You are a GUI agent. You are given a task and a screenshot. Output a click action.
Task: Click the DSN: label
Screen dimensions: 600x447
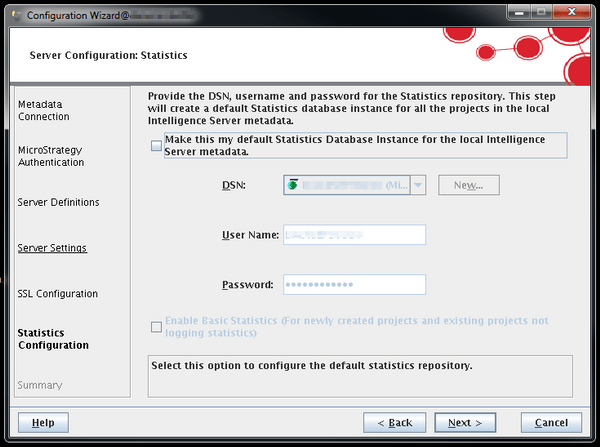234,185
